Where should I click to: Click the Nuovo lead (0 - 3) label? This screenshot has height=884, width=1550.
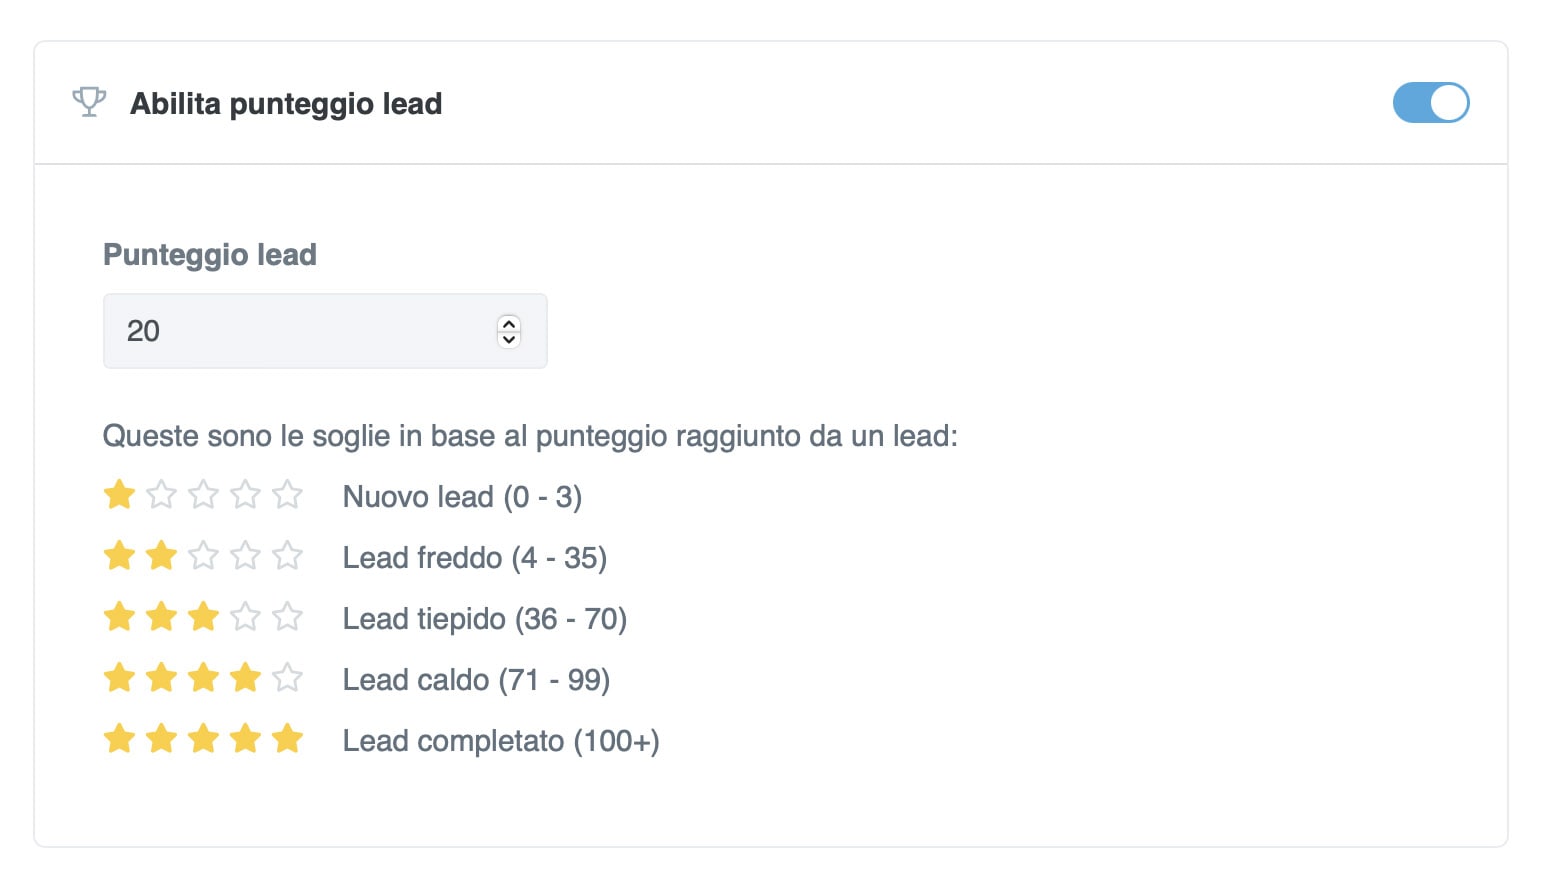point(462,497)
